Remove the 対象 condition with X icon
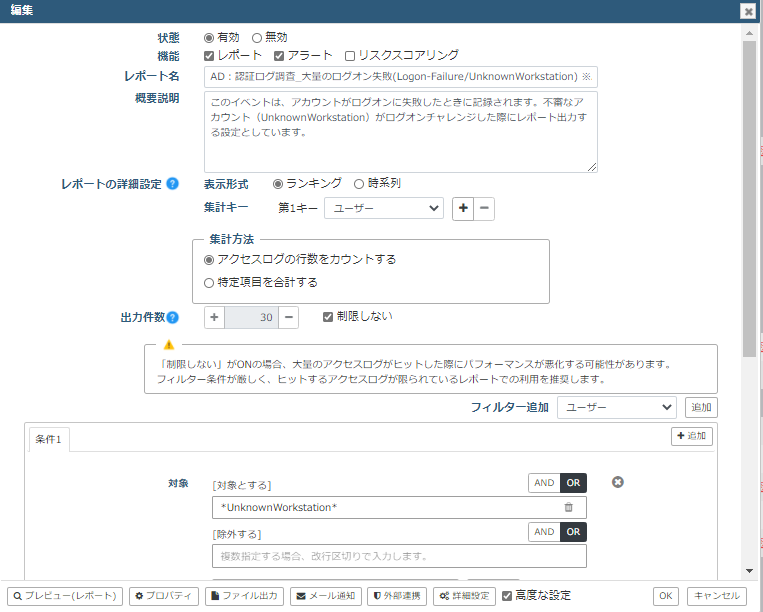763x612 pixels. click(618, 483)
